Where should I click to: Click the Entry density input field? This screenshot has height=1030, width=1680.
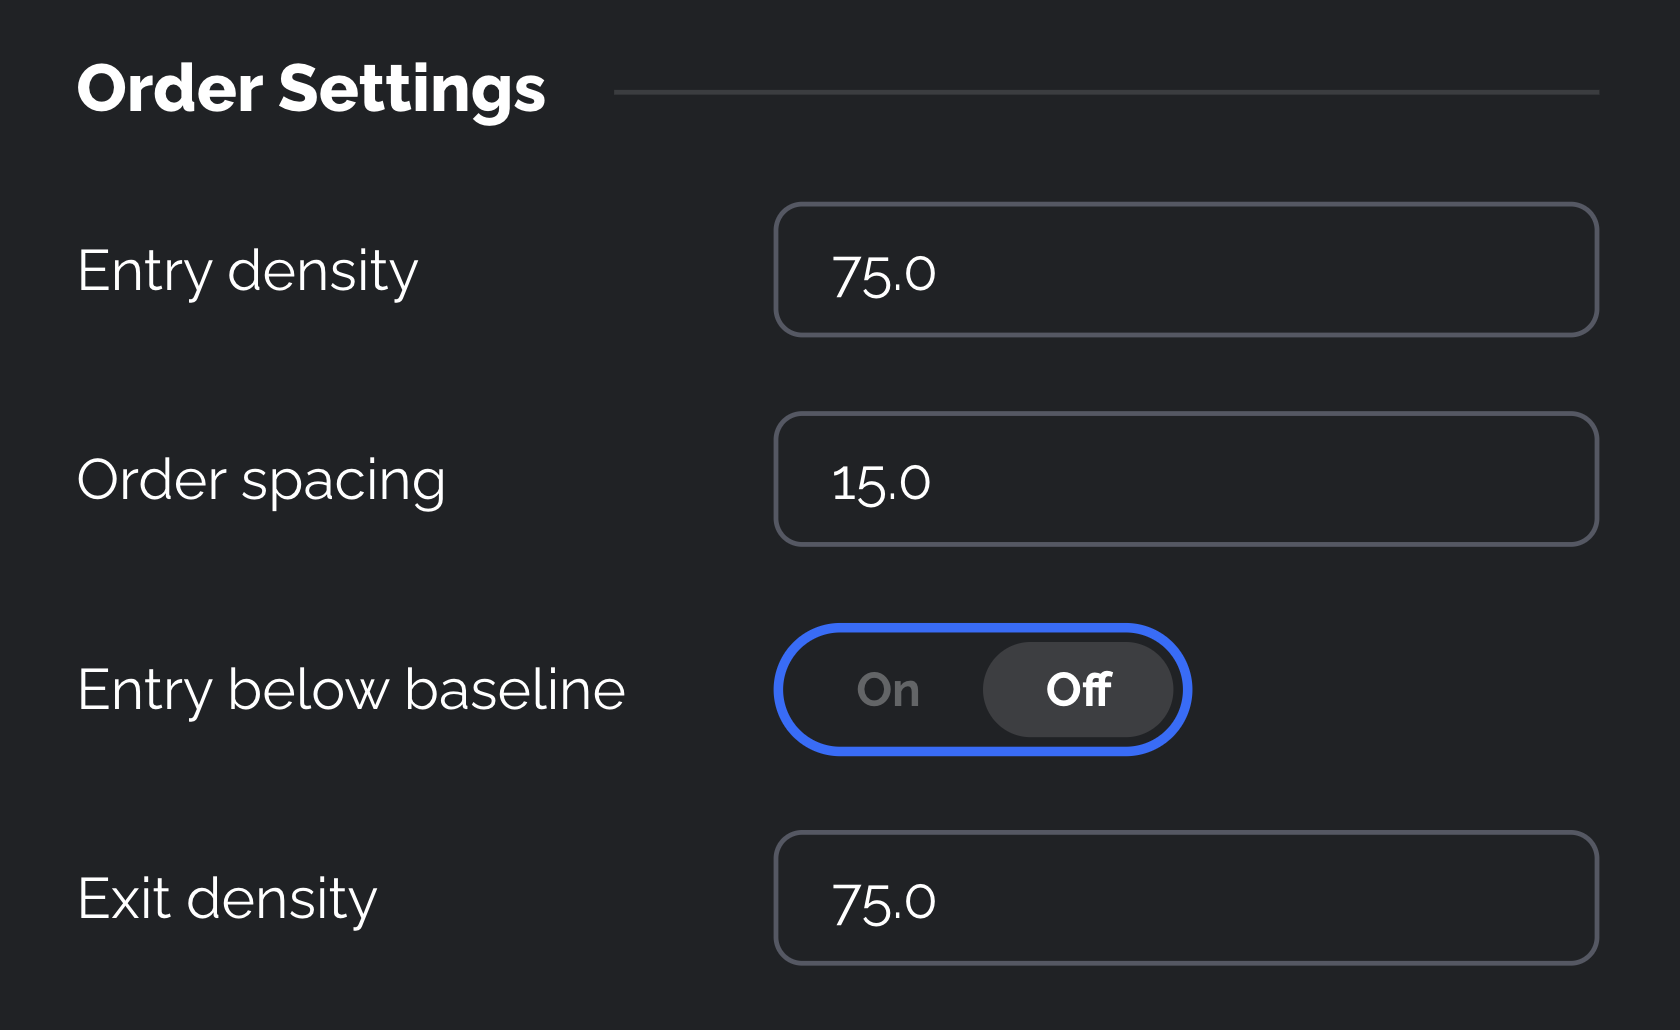[x=1185, y=270]
